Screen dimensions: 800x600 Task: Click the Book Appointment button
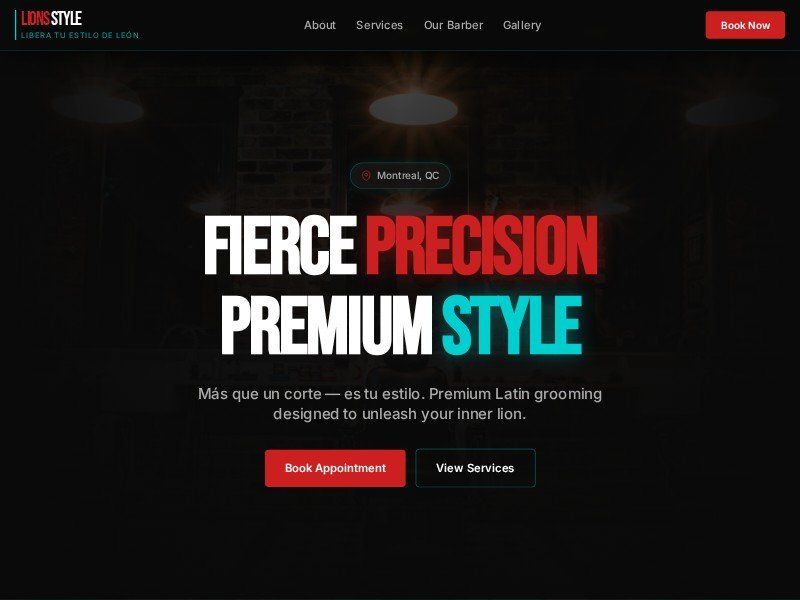coord(335,468)
